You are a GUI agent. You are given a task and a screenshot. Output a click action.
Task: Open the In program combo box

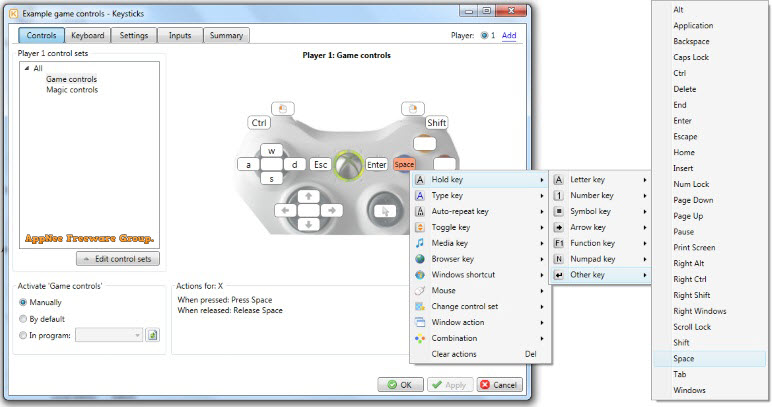point(109,335)
